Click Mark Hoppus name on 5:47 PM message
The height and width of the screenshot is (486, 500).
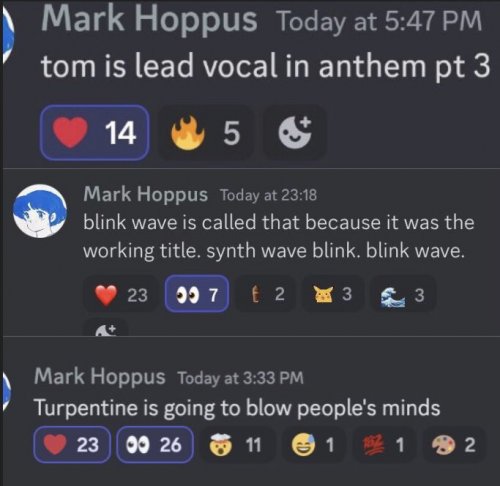coord(149,19)
